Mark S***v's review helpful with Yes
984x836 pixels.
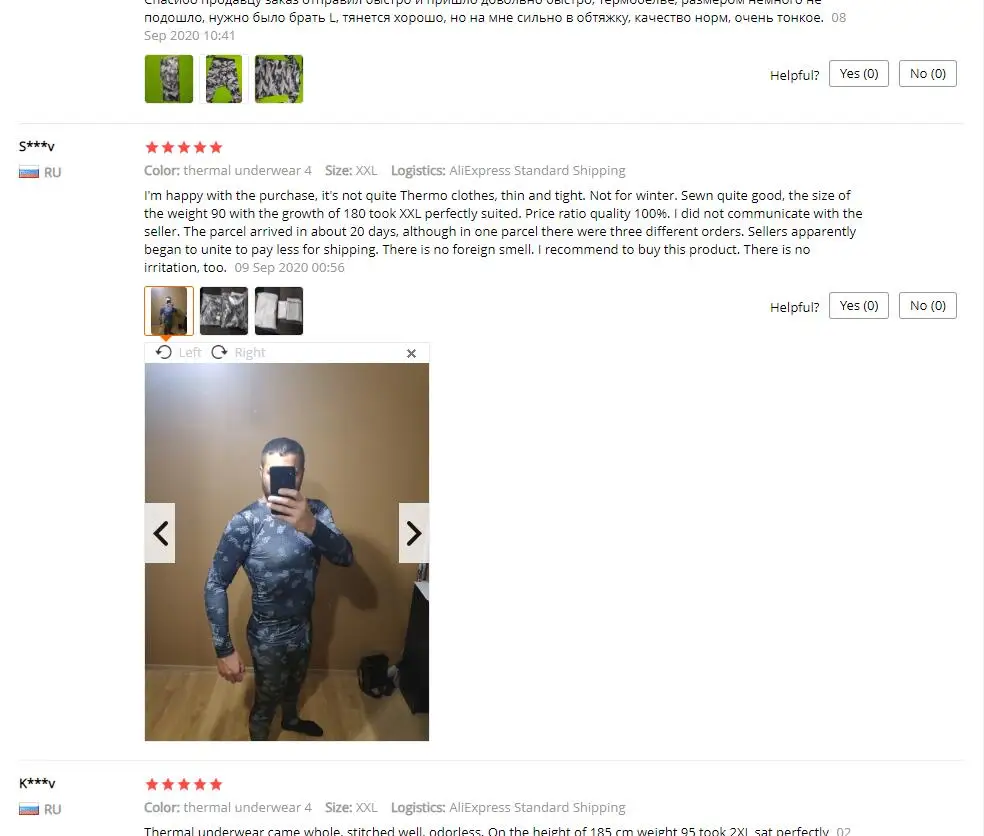point(858,306)
